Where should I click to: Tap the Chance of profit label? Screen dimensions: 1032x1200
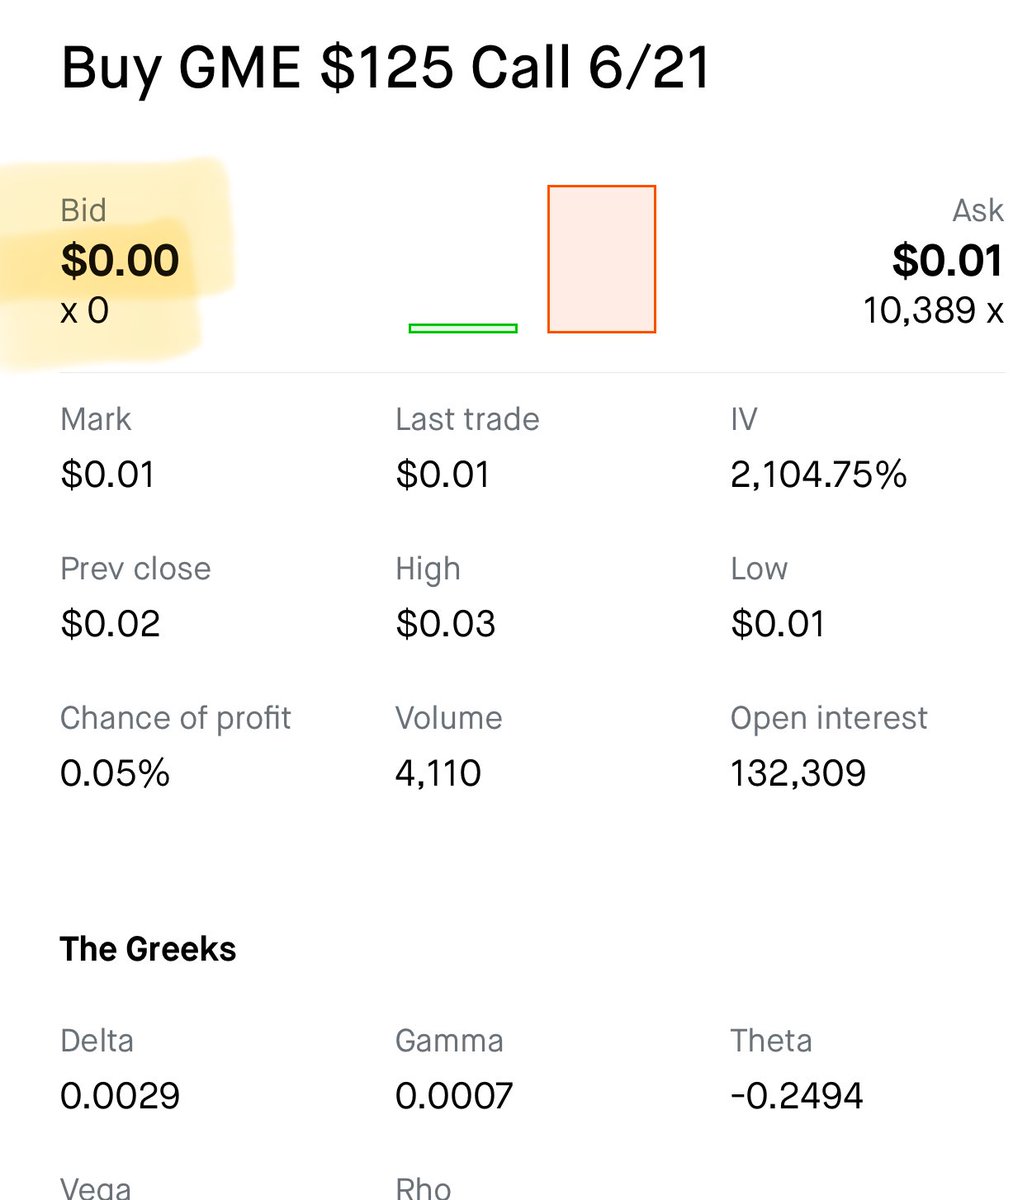tap(175, 718)
